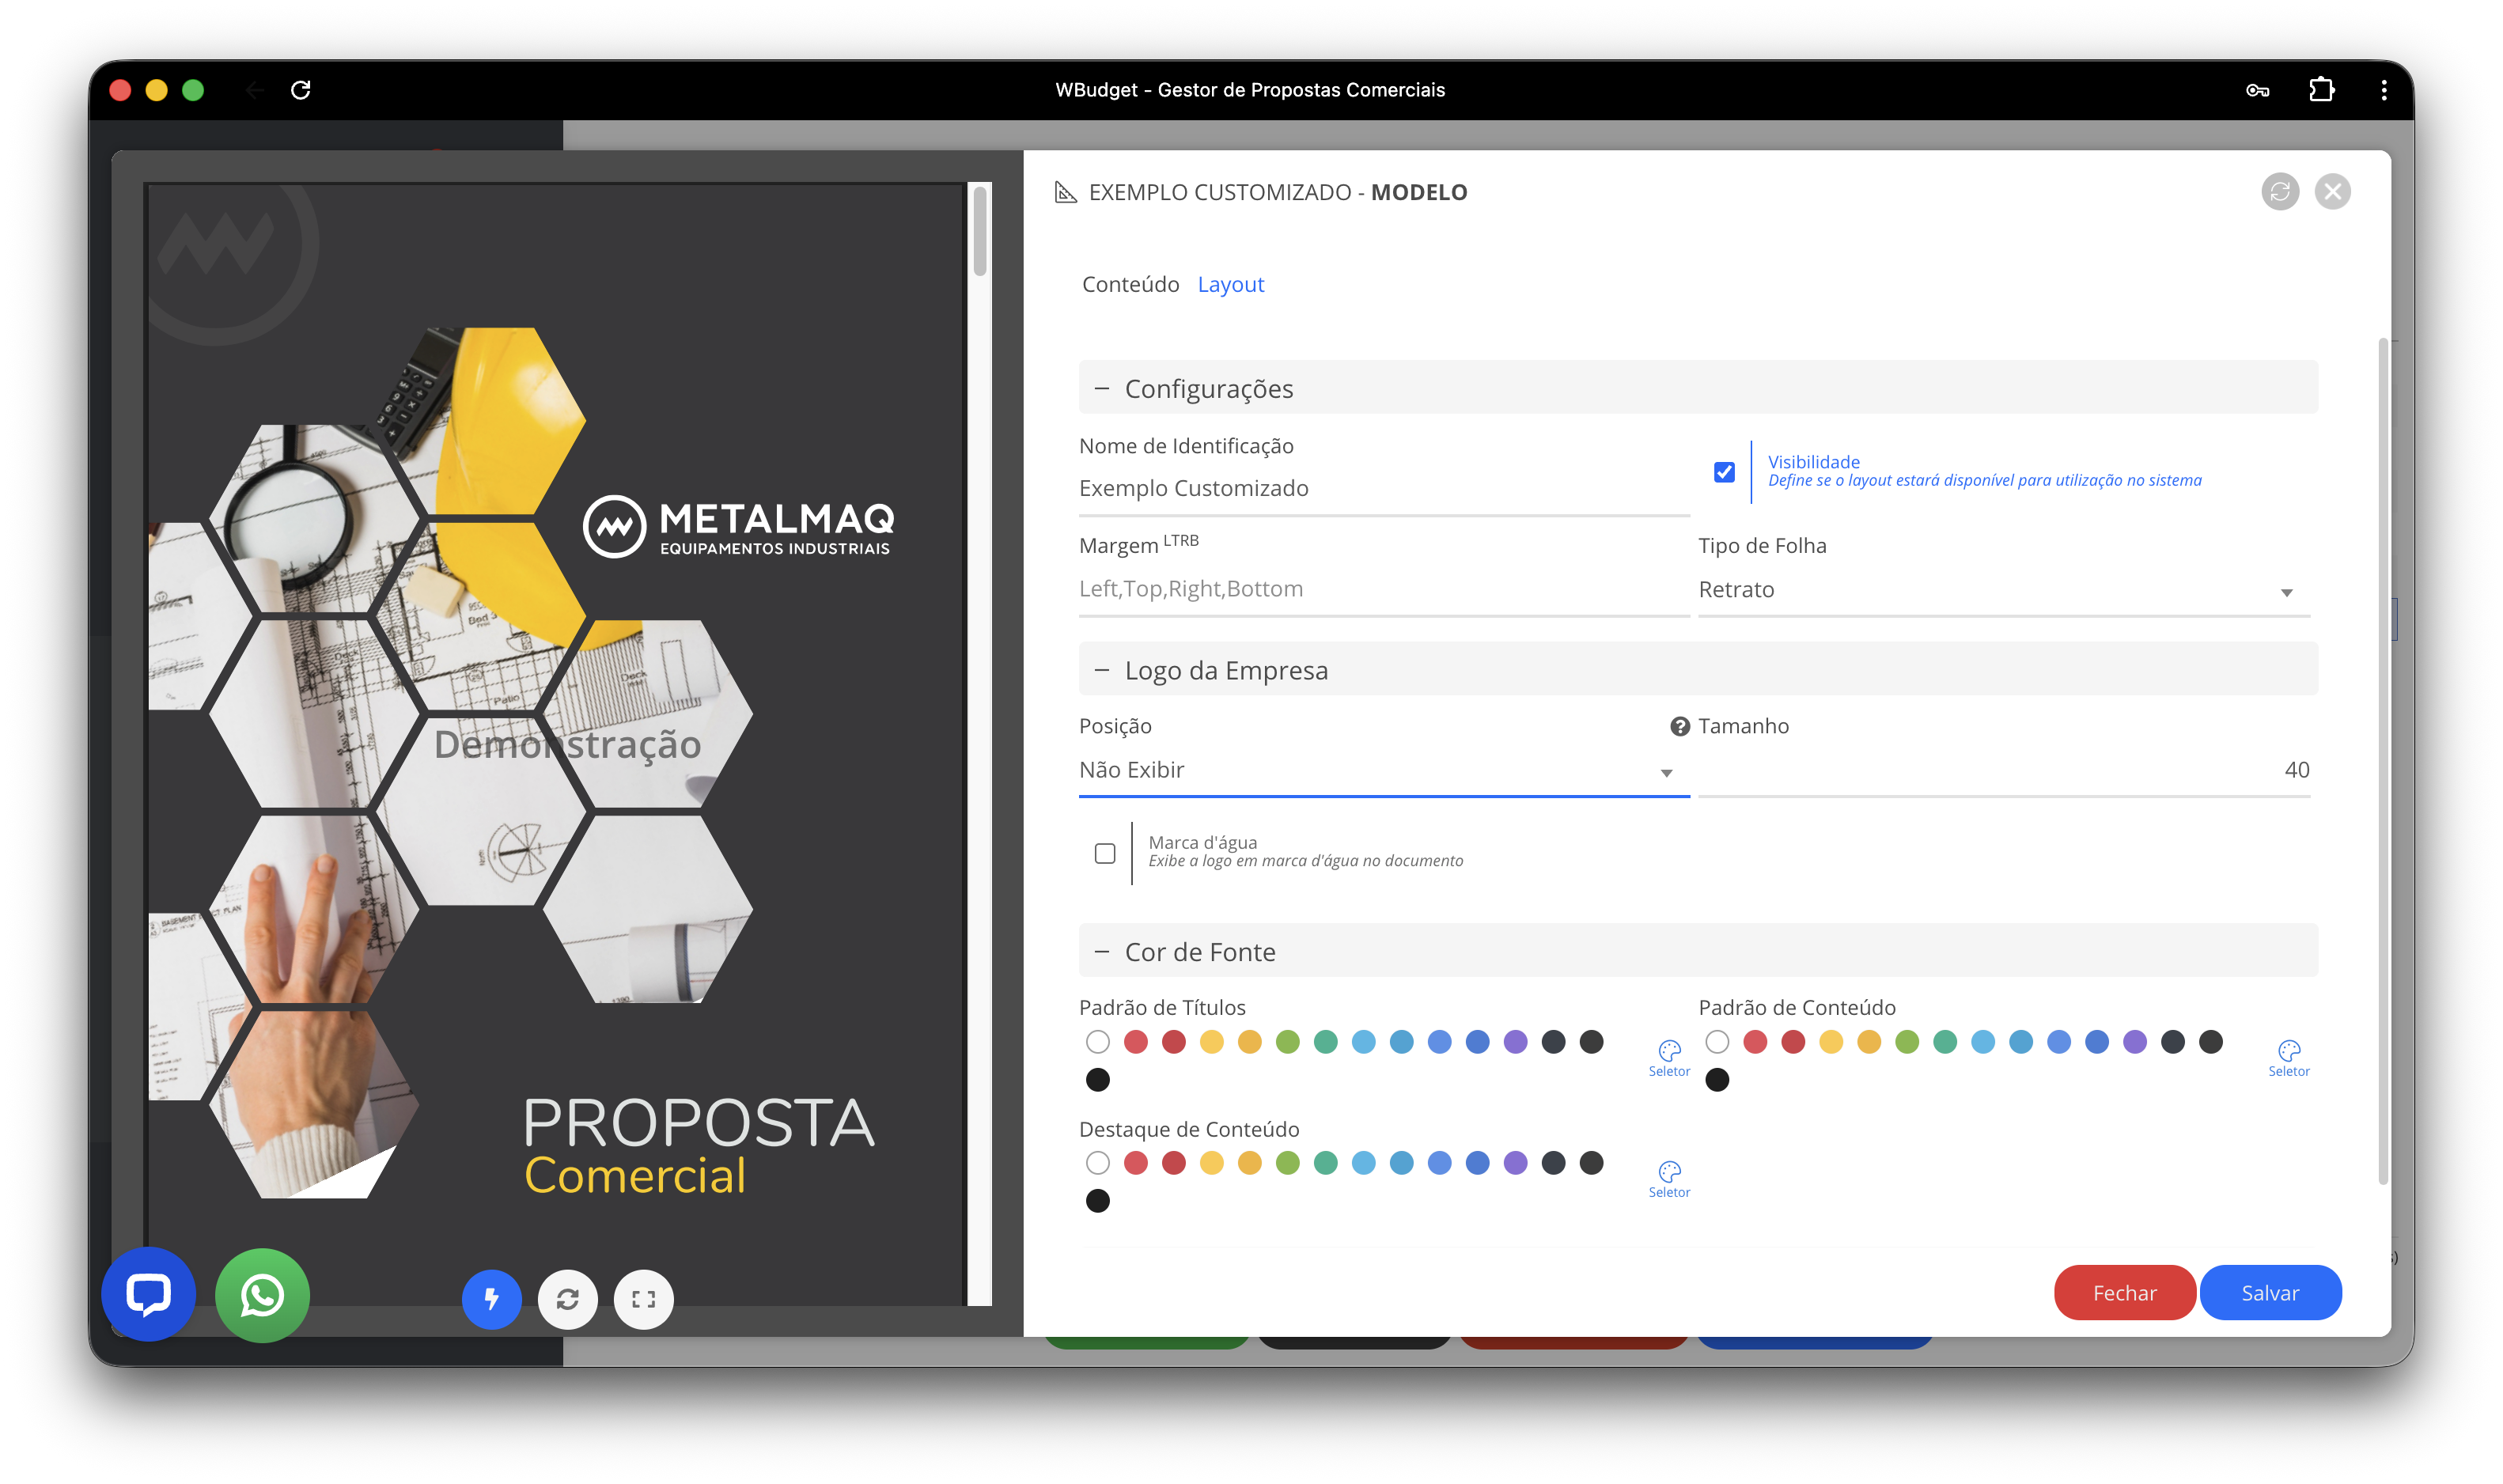Pick the purple swatch under Padrão de Conteúdo

coord(2134,1042)
